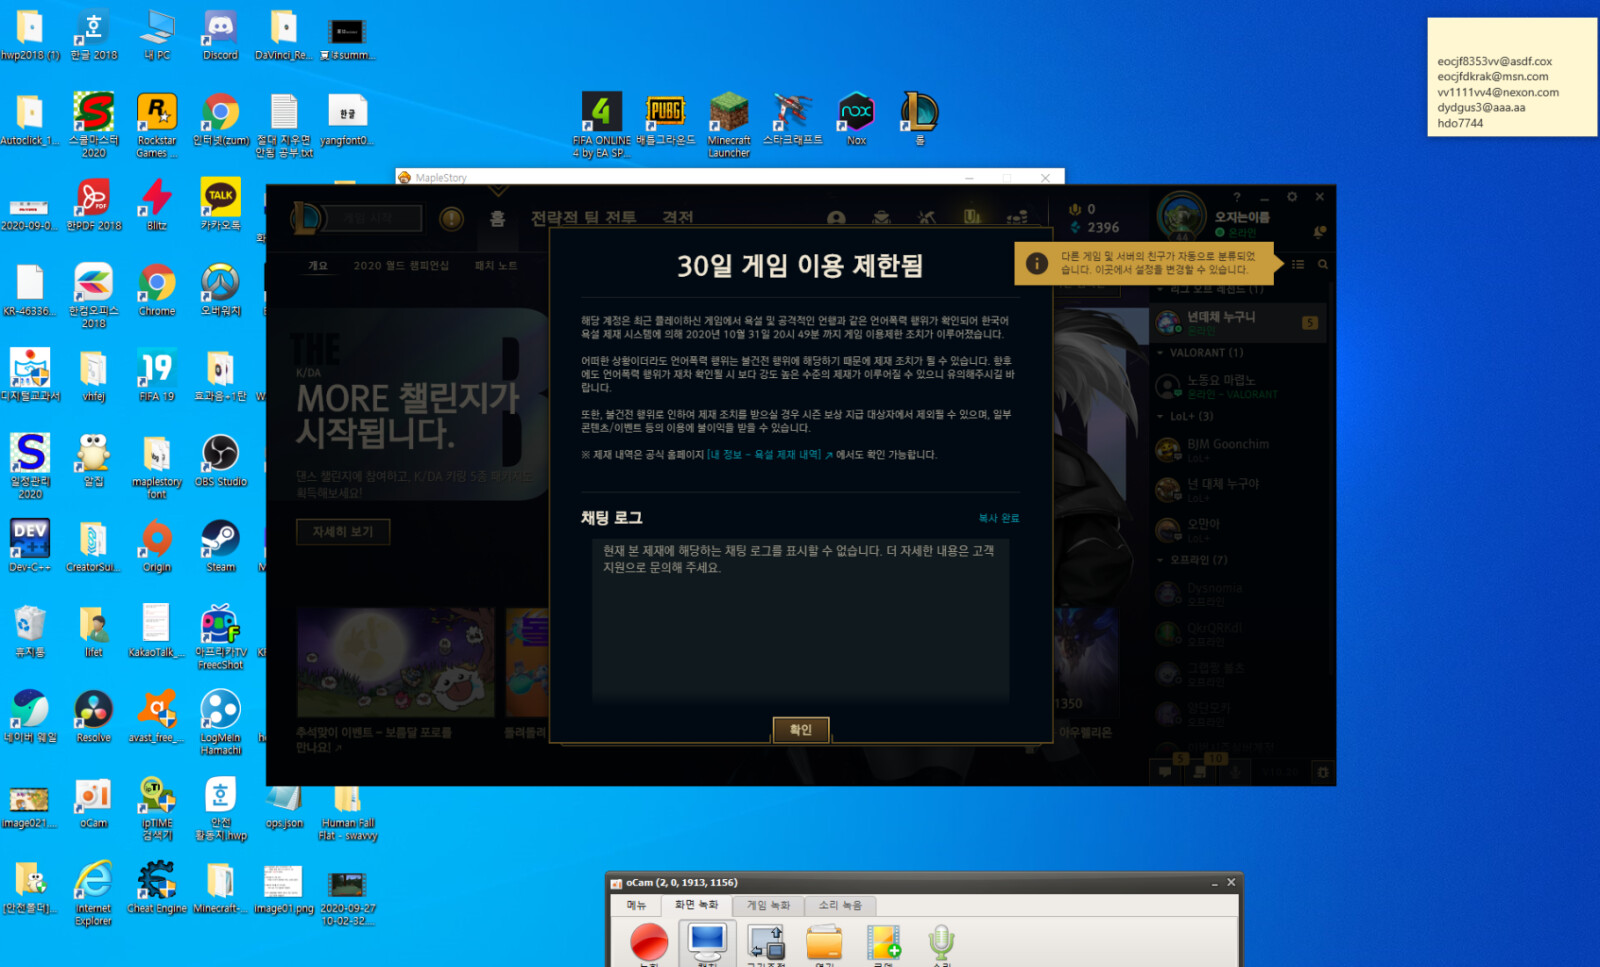Click the MapleStory window title bar
1600x967 pixels.
pos(730,177)
